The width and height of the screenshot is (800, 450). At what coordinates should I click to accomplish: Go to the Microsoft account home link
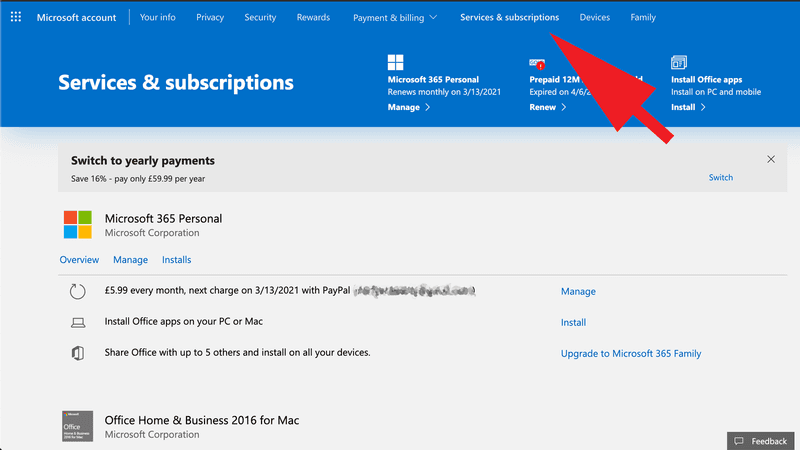(77, 17)
